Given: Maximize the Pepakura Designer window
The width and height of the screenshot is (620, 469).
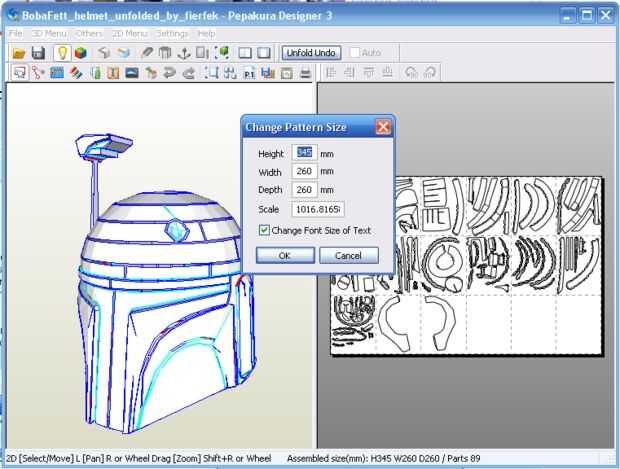Looking at the screenshot, I should point(587,16).
